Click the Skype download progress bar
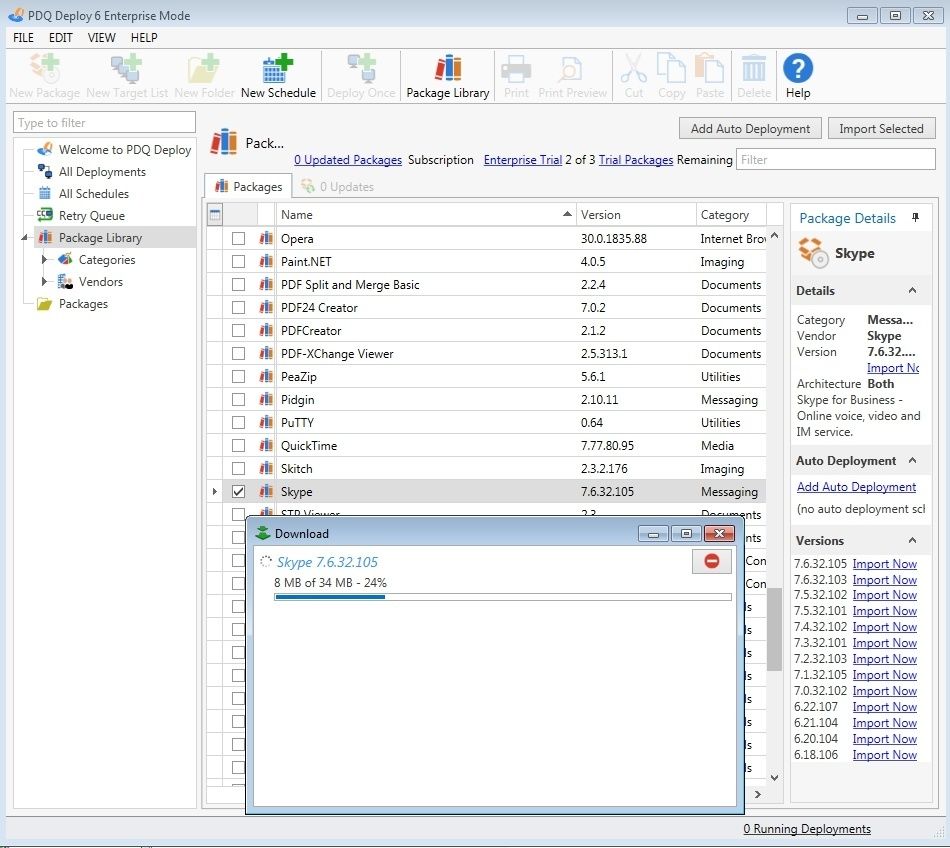 502,597
